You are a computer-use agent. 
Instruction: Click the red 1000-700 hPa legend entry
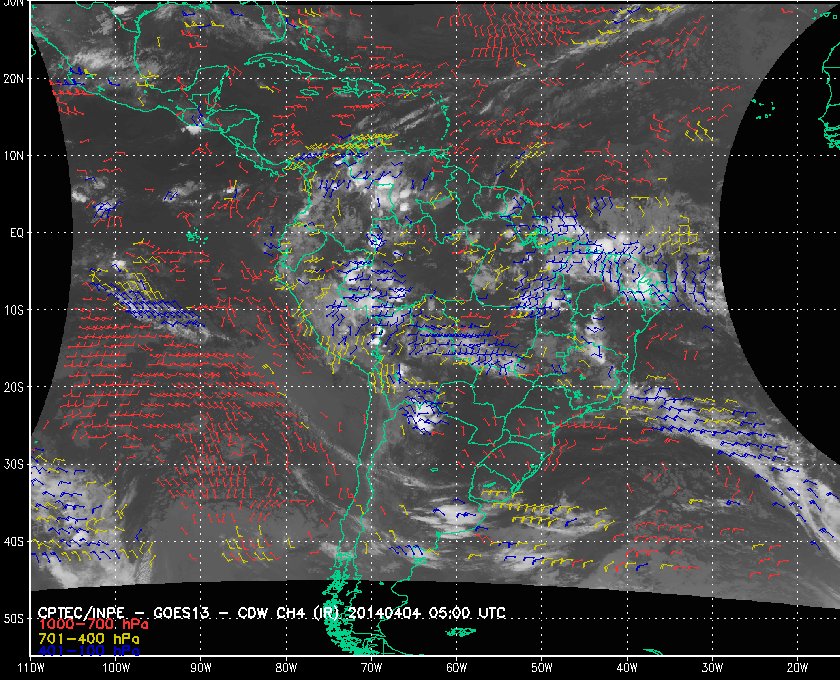click(93, 625)
